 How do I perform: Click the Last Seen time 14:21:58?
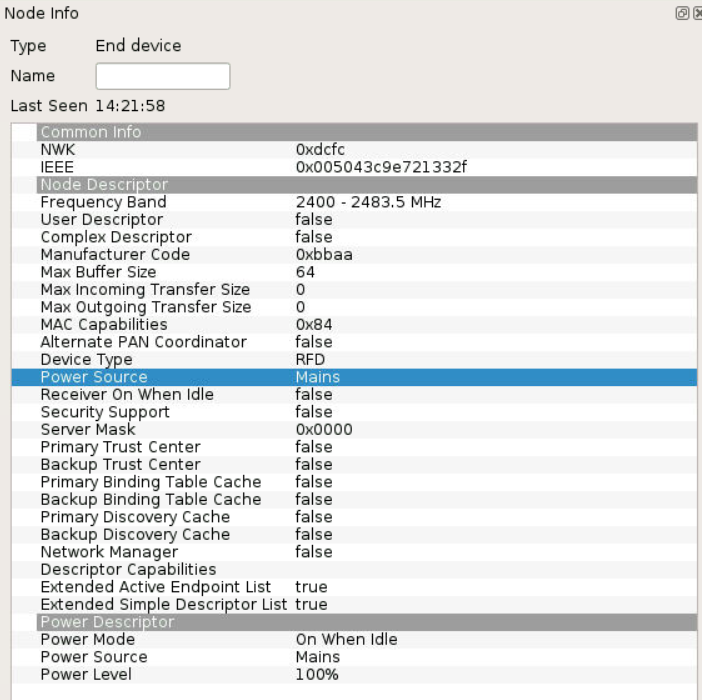pyautogui.click(x=130, y=106)
